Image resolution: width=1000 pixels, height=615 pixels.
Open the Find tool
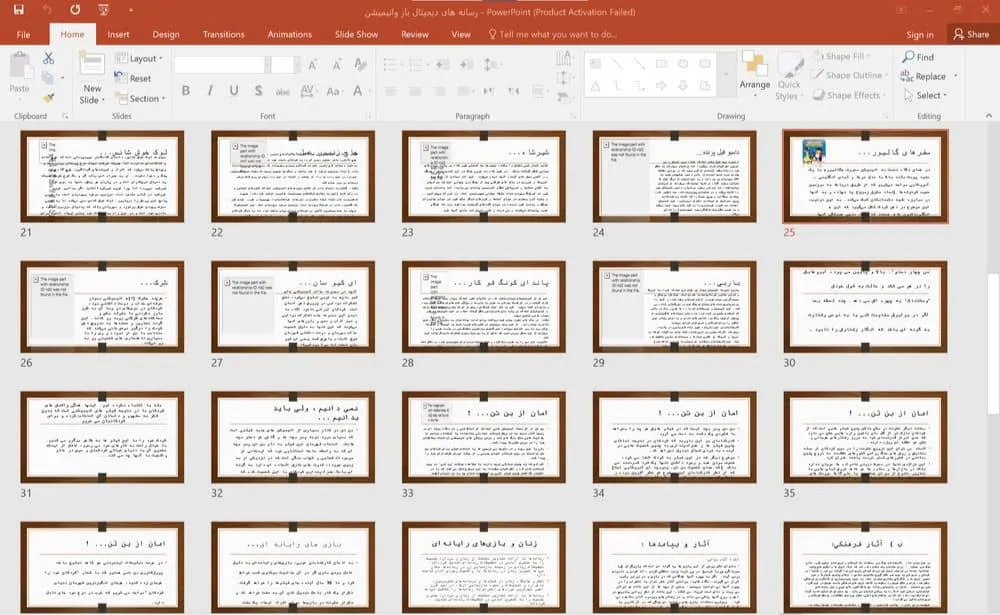point(918,57)
